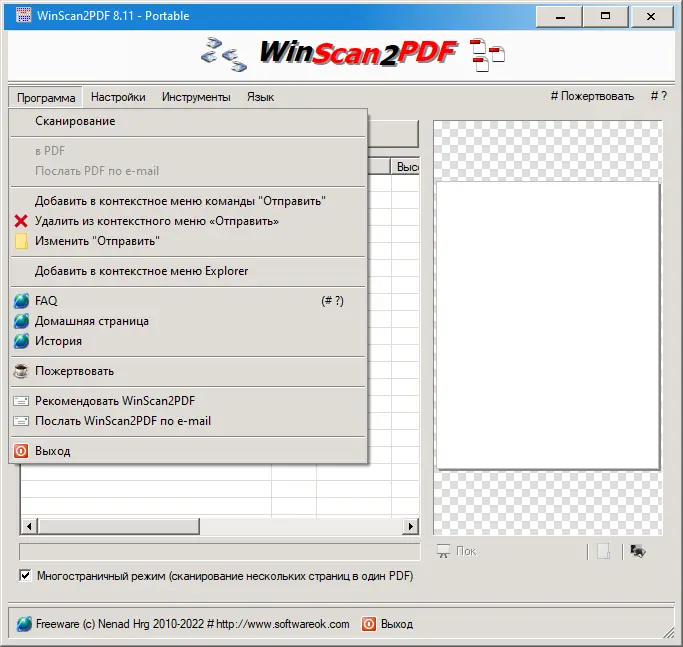Click the globe icon beside FAQ
Image resolution: width=683 pixels, height=647 pixels.
pyautogui.click(x=21, y=301)
